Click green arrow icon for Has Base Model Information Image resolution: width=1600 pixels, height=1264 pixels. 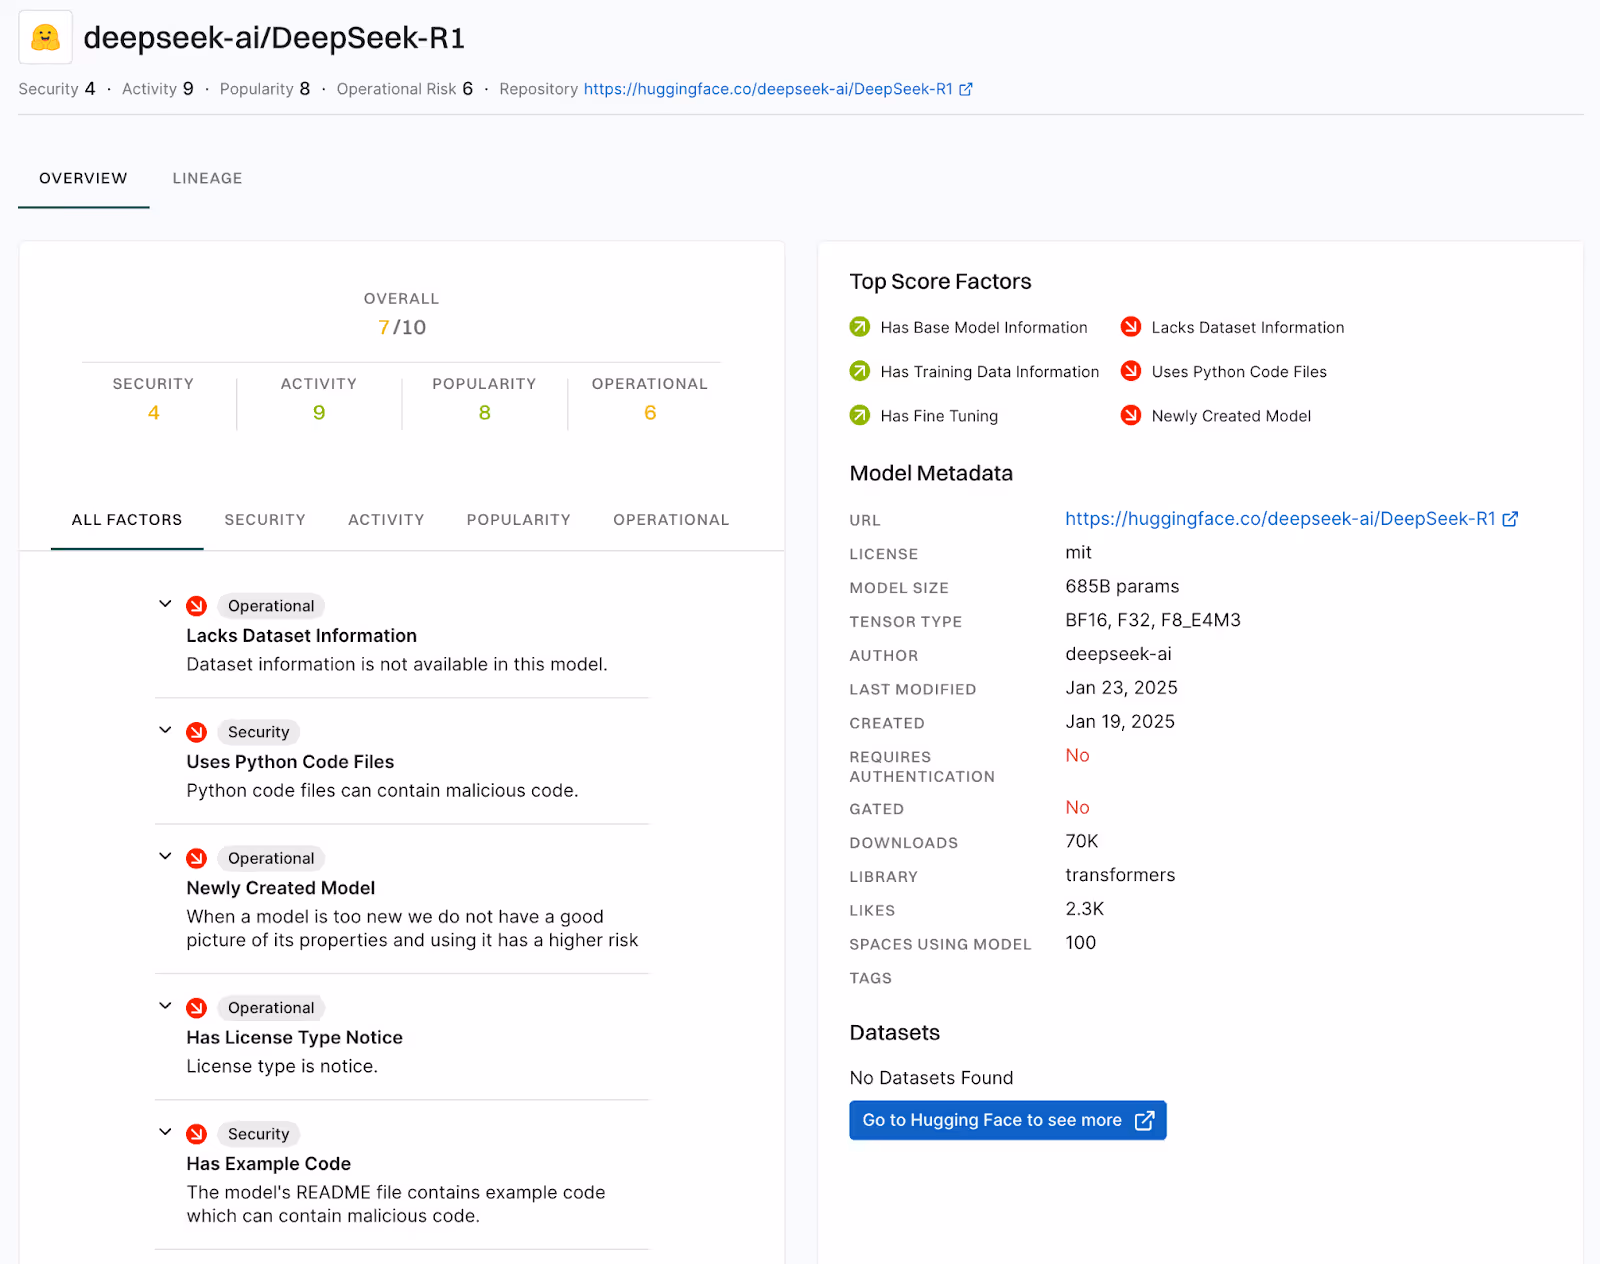point(860,327)
